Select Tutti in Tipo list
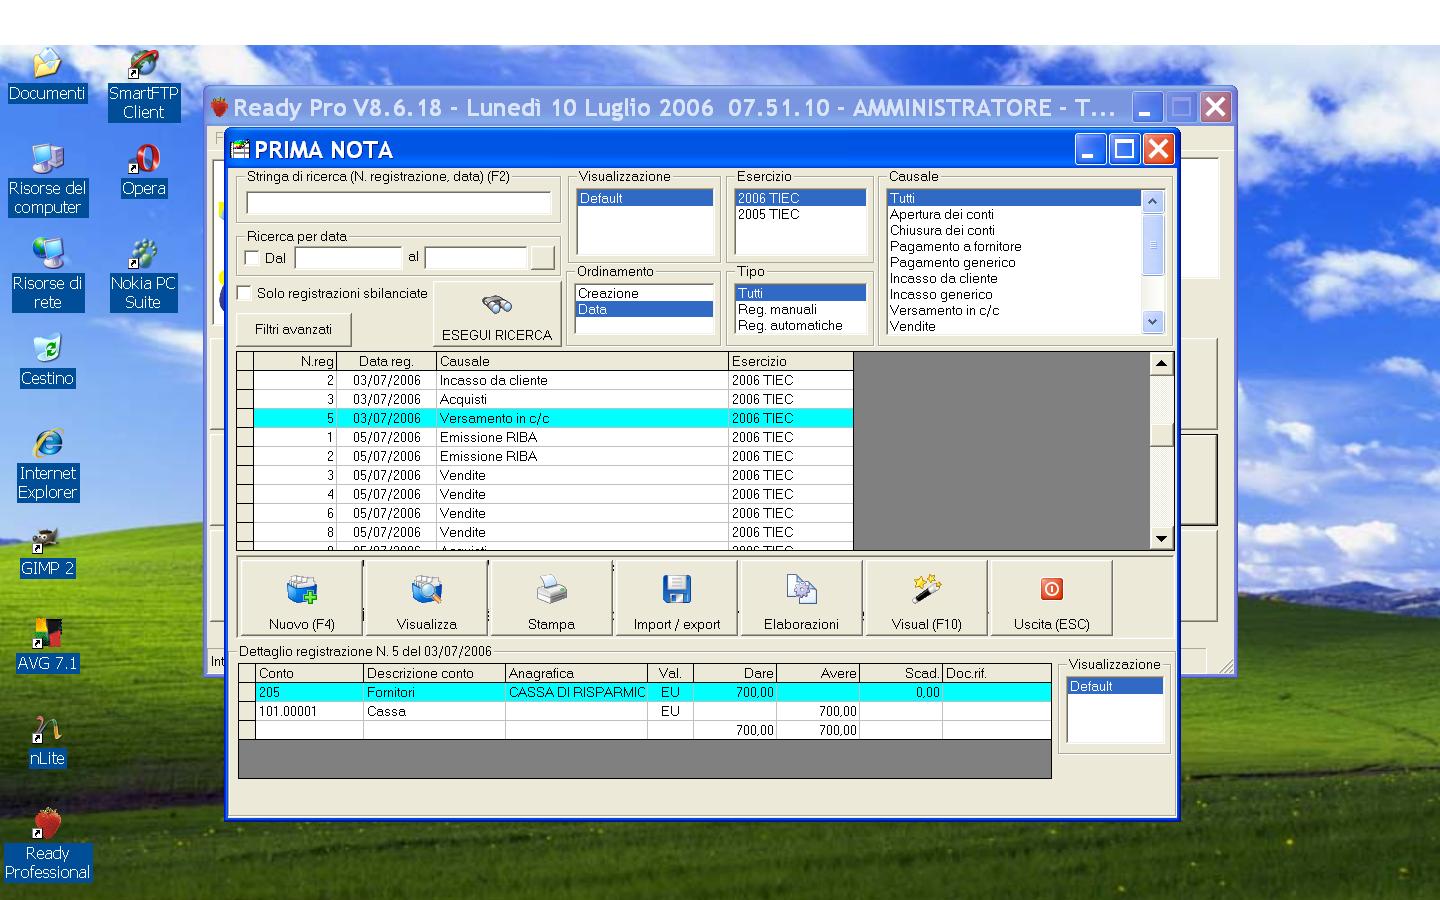Image resolution: width=1440 pixels, height=900 pixels. coord(800,293)
